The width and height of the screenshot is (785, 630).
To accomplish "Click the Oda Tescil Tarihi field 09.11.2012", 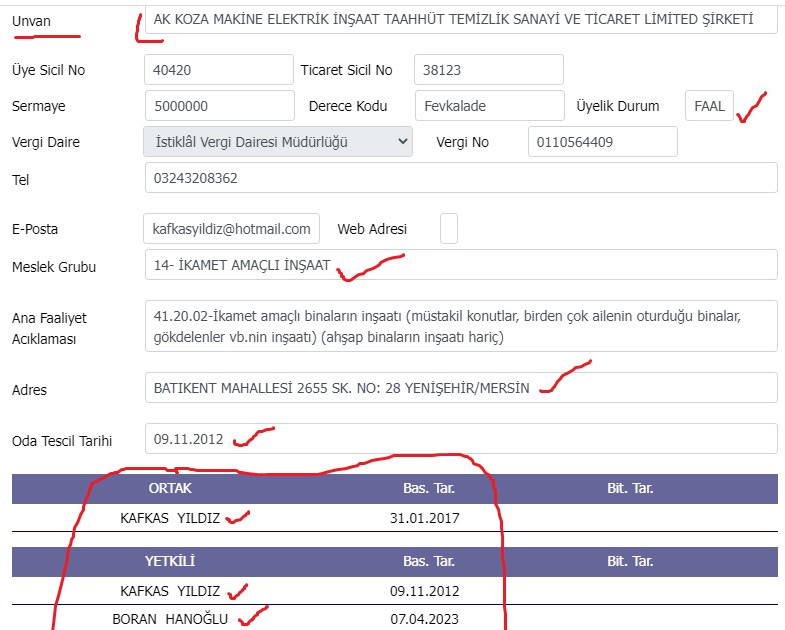I will point(461,439).
